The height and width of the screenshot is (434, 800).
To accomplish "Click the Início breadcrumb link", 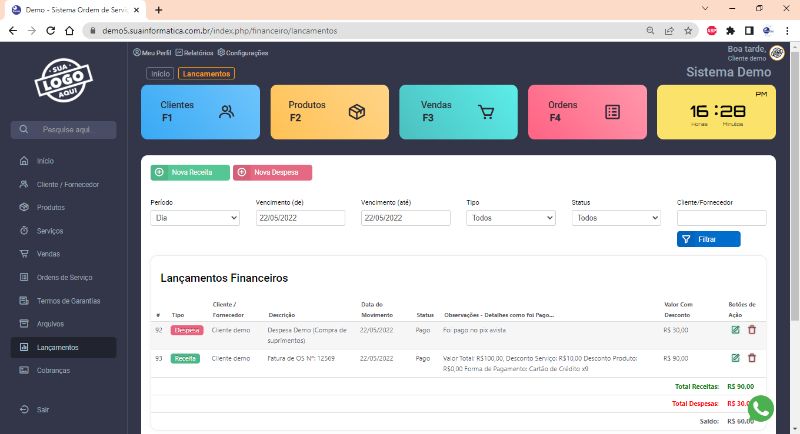I will 160,73.
